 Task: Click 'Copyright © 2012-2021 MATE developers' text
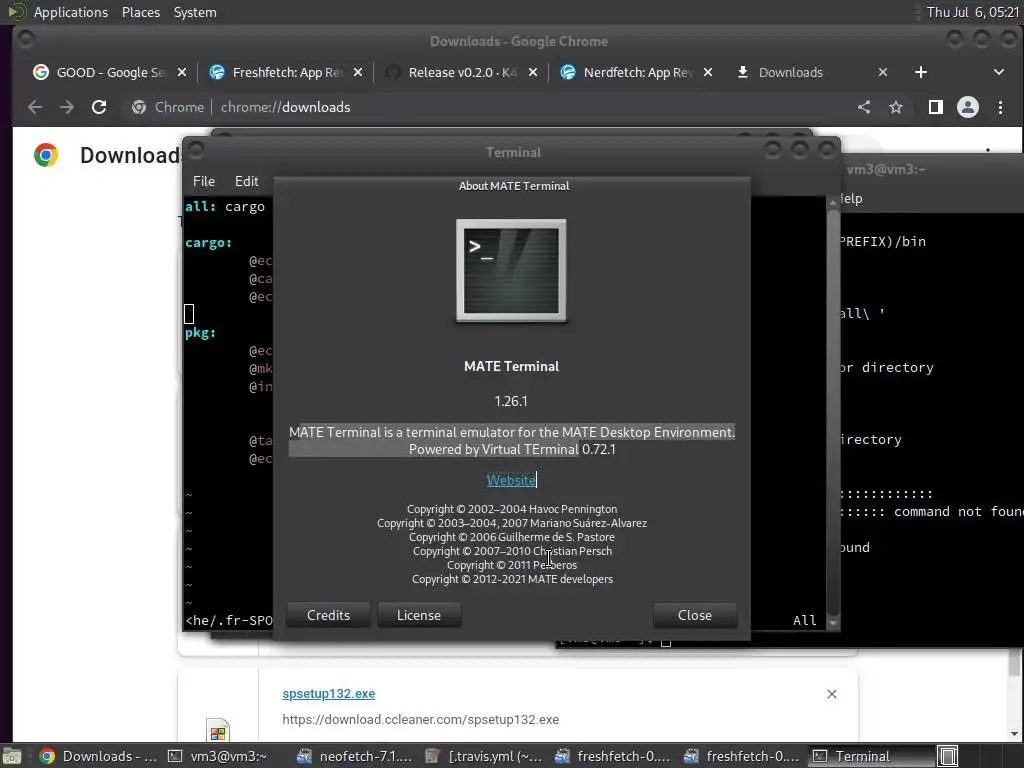(512, 579)
